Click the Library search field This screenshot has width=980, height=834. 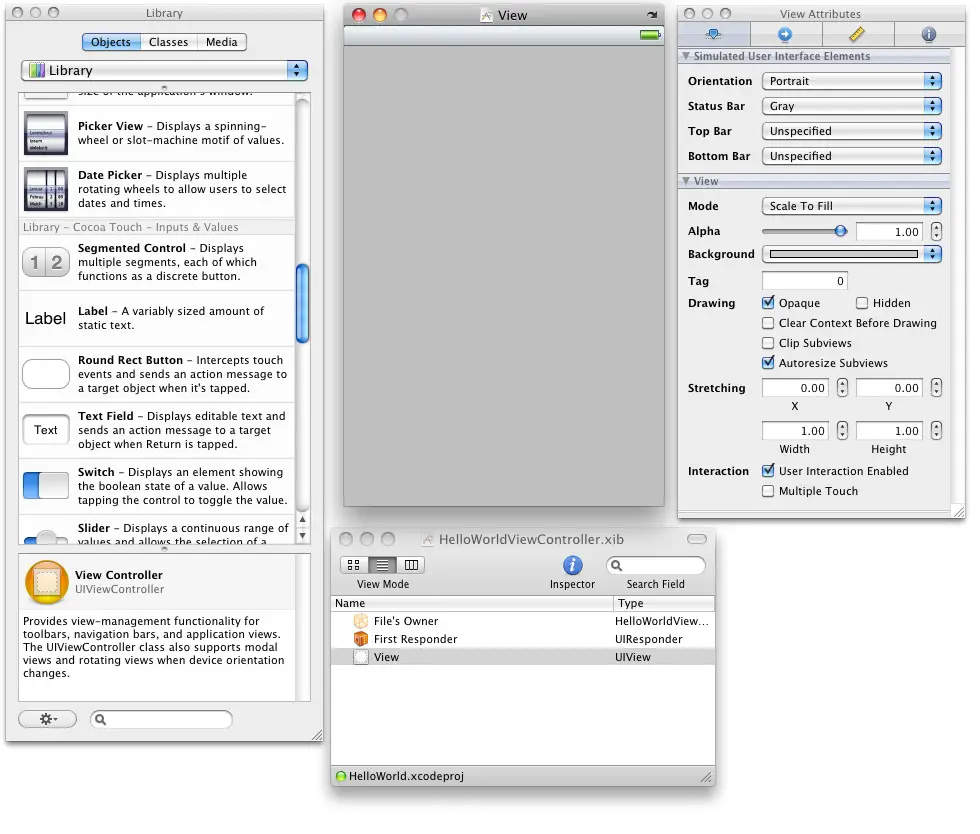160,718
